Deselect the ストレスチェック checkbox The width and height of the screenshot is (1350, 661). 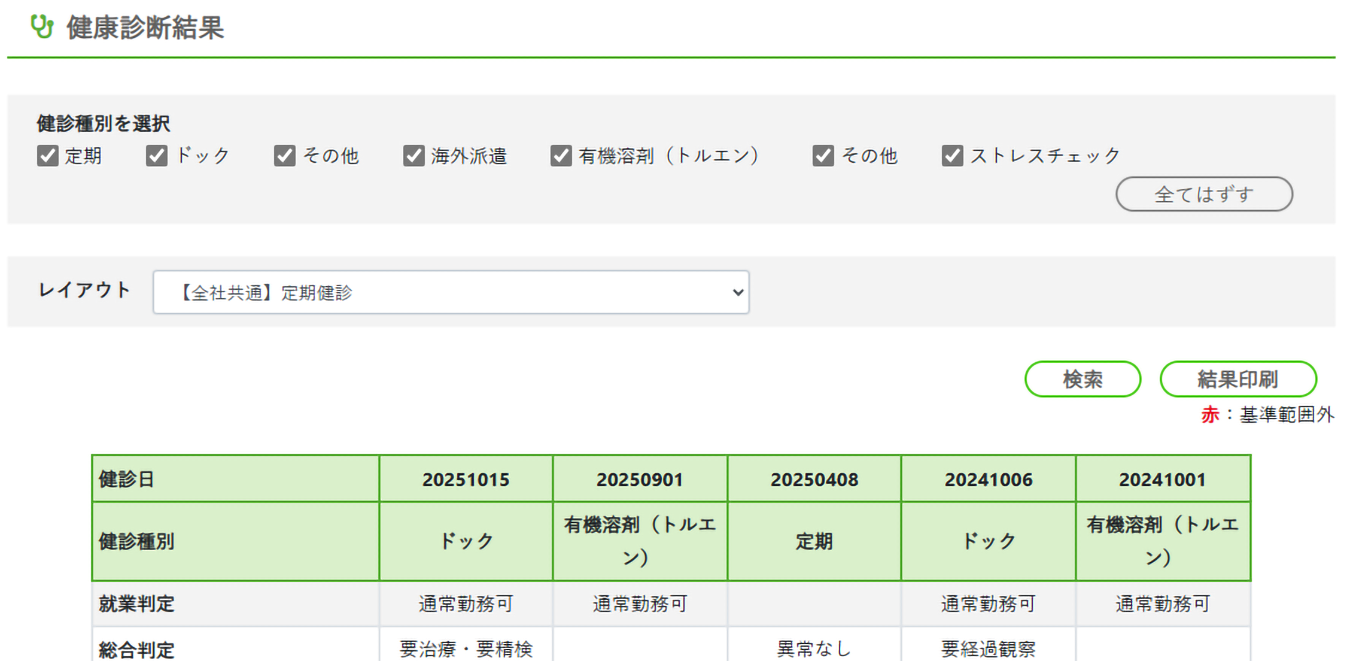tap(952, 155)
